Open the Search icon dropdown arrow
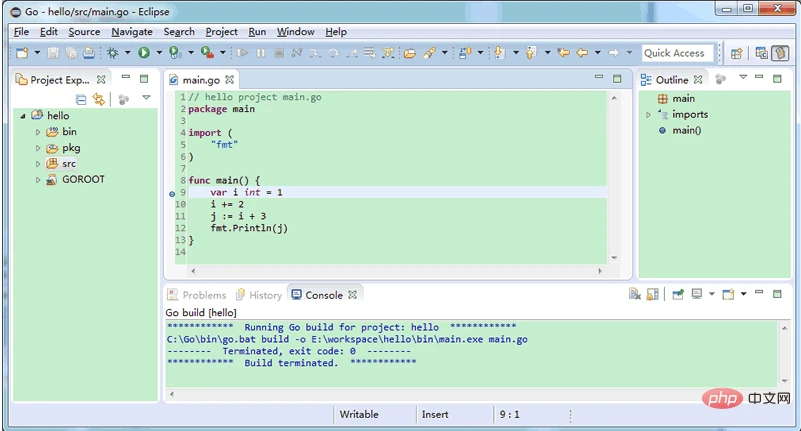This screenshot has height=431, width=801. (444, 53)
